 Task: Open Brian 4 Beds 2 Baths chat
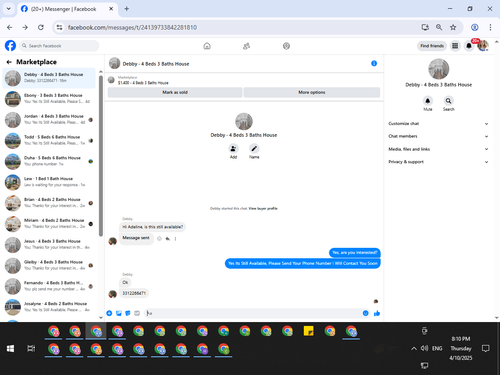(49, 203)
